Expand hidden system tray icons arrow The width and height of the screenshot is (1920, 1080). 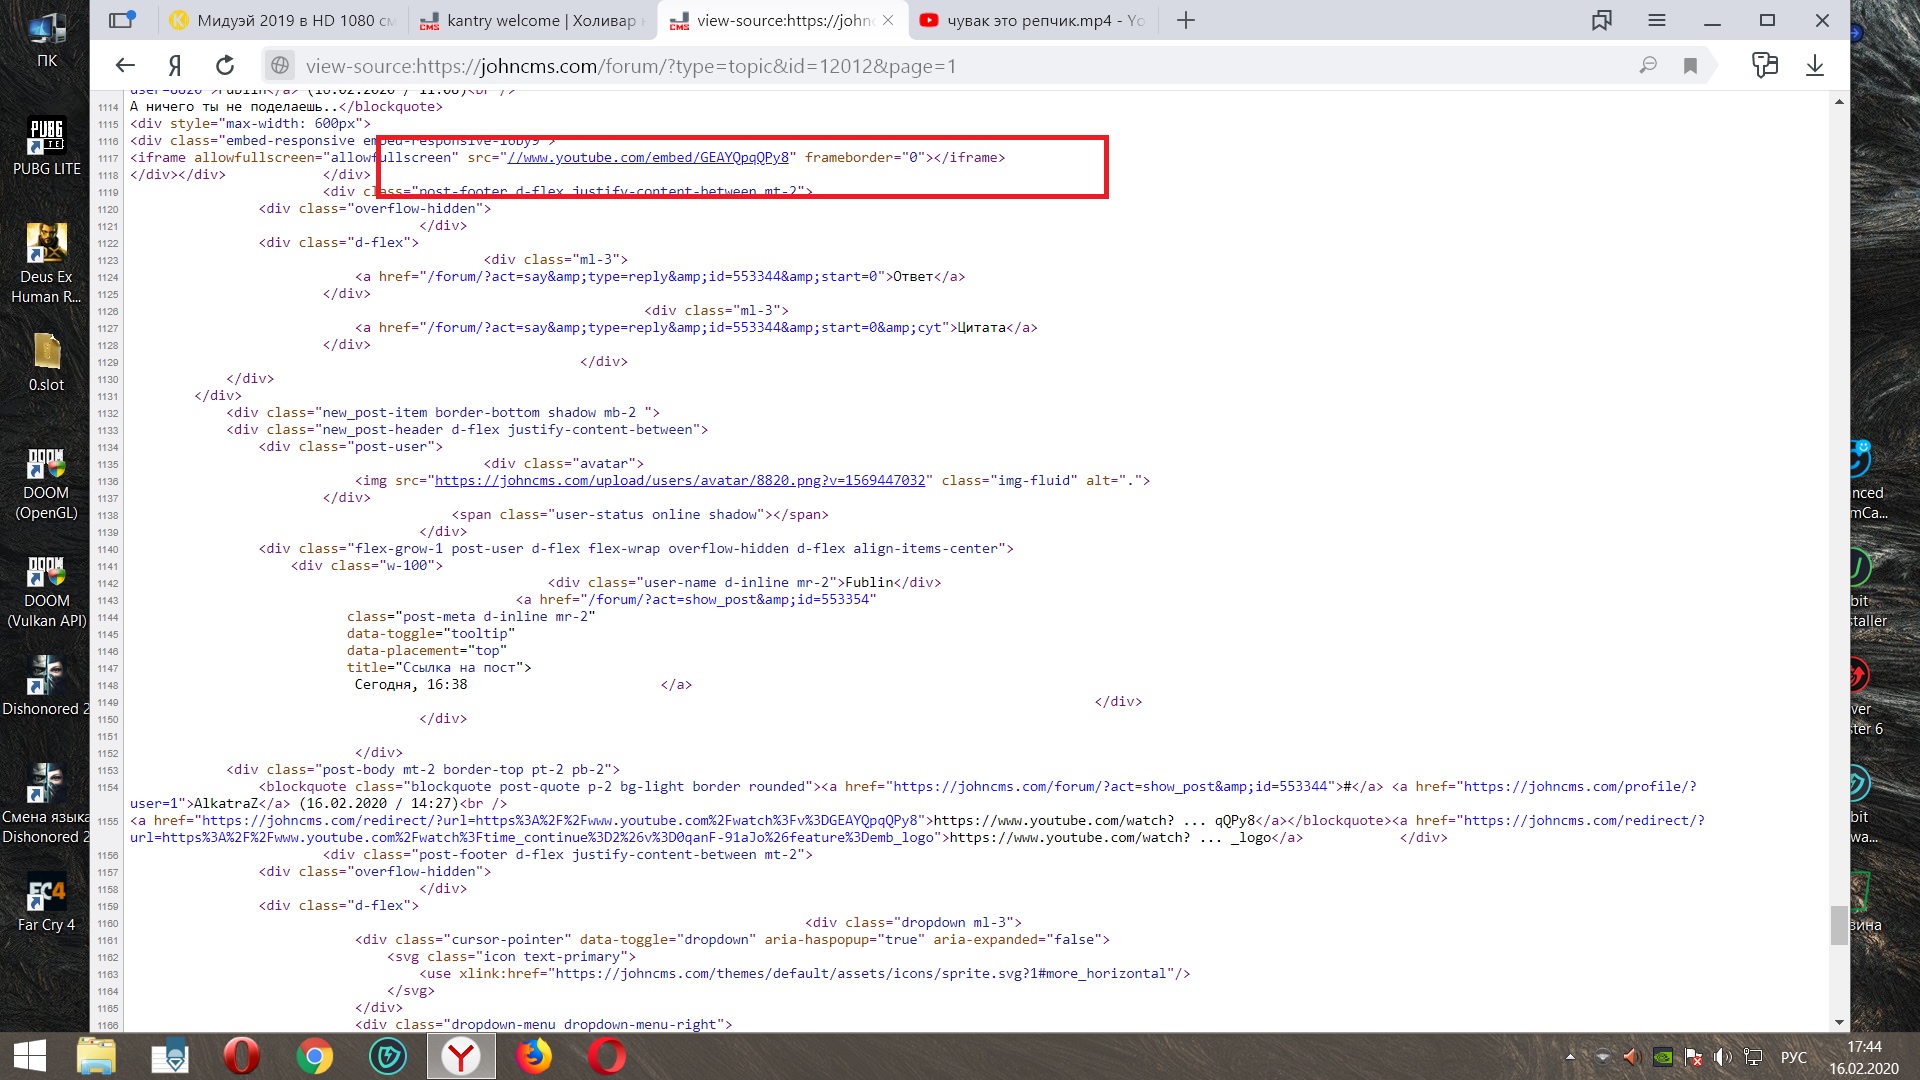click(1570, 1057)
